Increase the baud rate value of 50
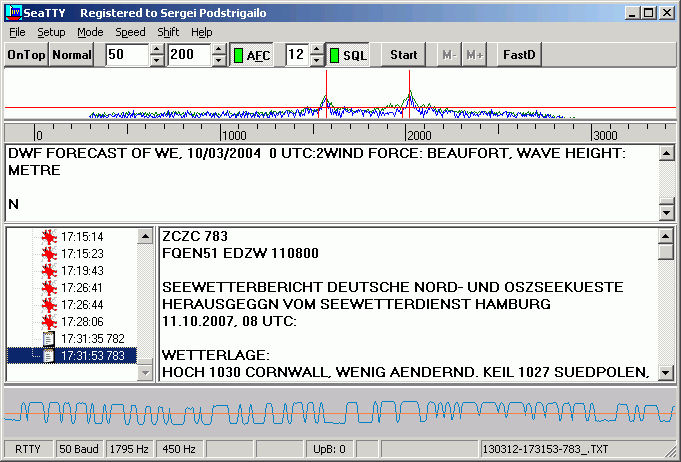 pos(156,50)
